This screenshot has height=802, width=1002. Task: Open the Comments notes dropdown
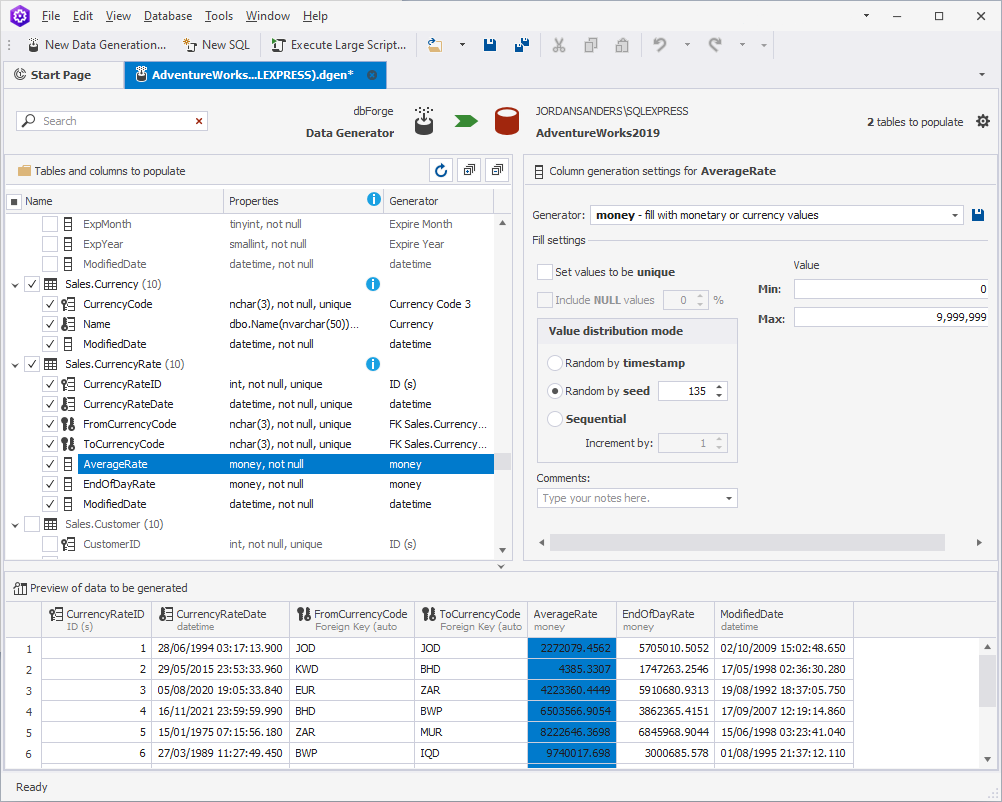tap(728, 498)
